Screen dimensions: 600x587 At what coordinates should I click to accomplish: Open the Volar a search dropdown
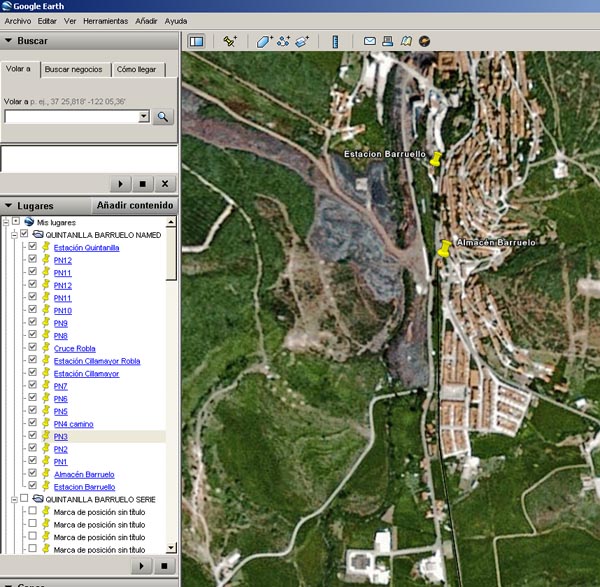(x=143, y=117)
